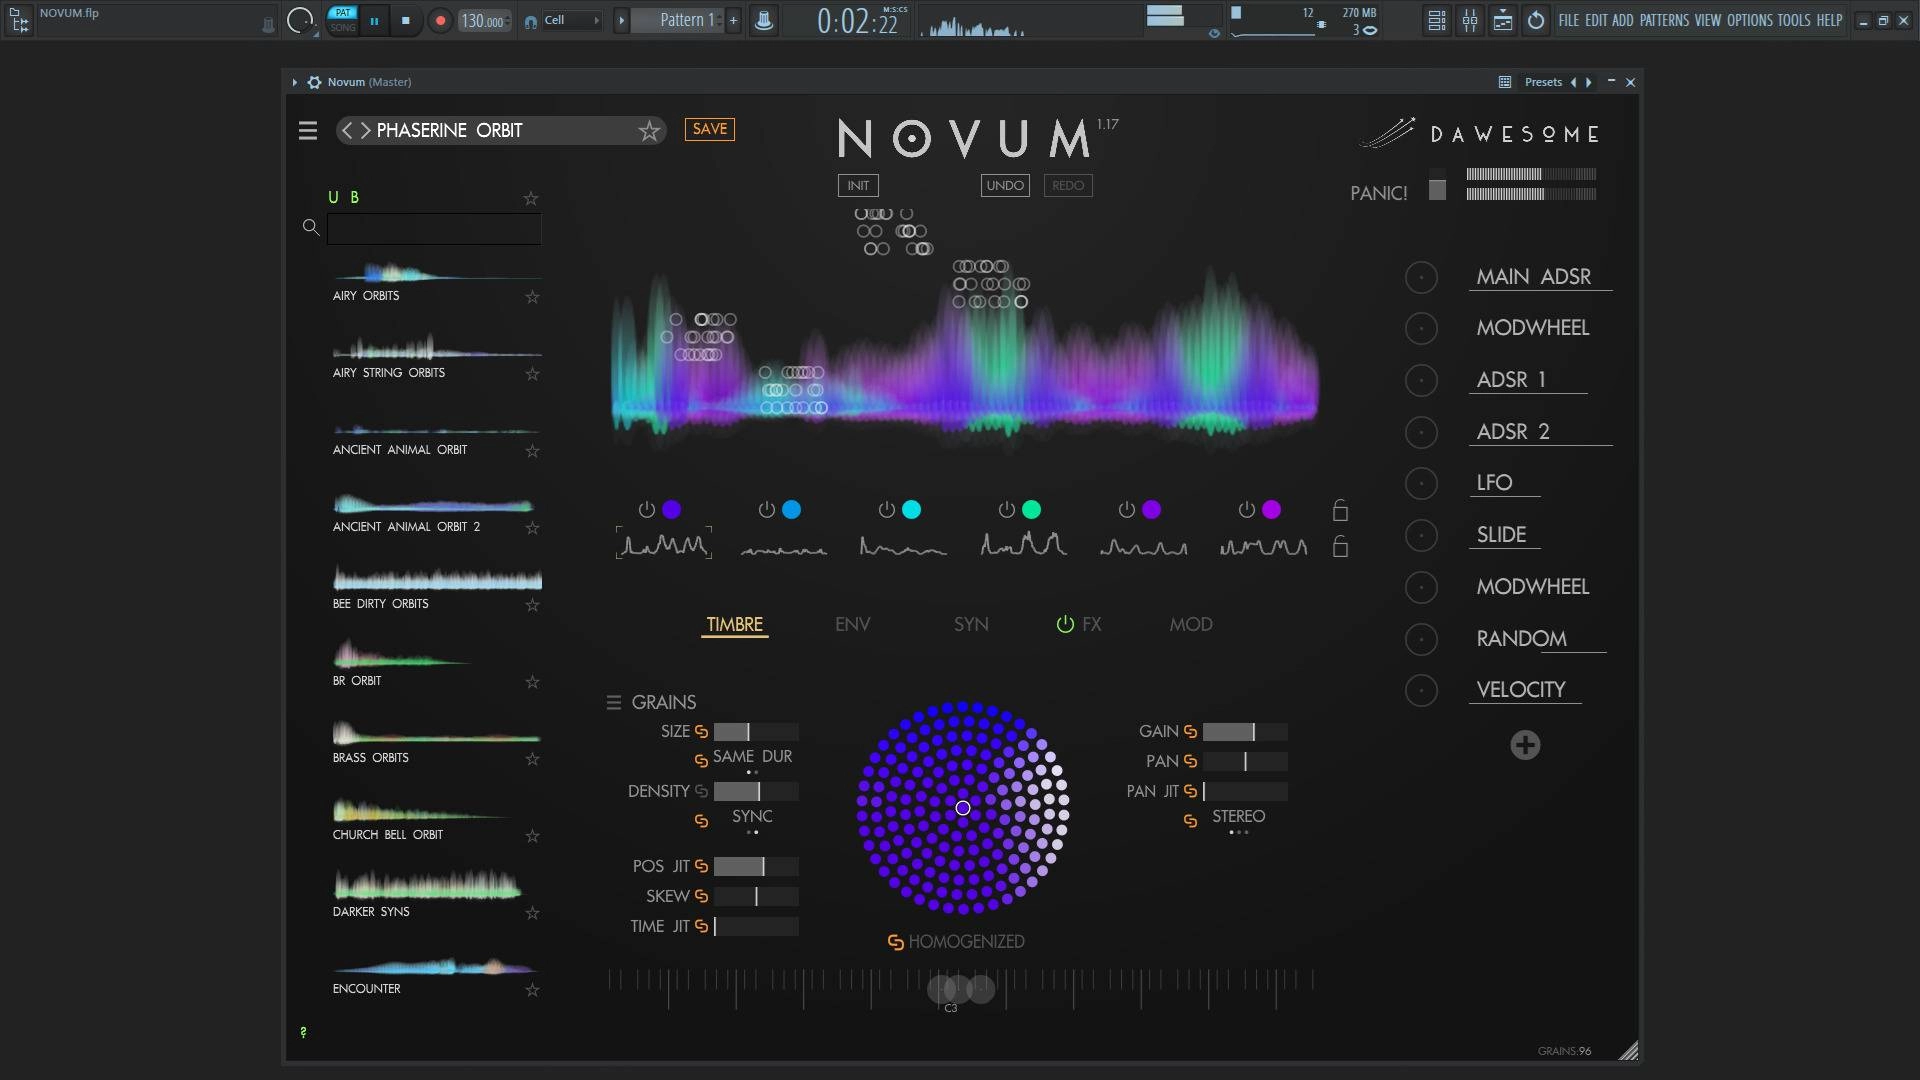Open FL Studio playlist view icon
1920x1080 pixels.
tap(1437, 20)
